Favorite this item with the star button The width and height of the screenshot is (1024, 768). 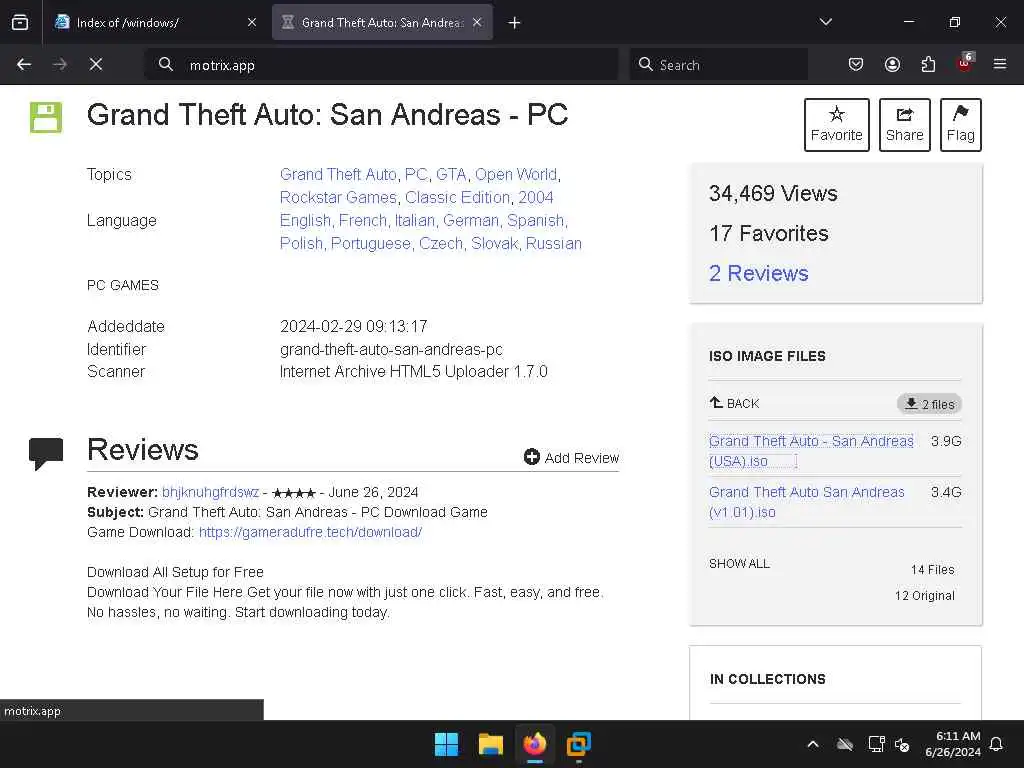coord(837,125)
